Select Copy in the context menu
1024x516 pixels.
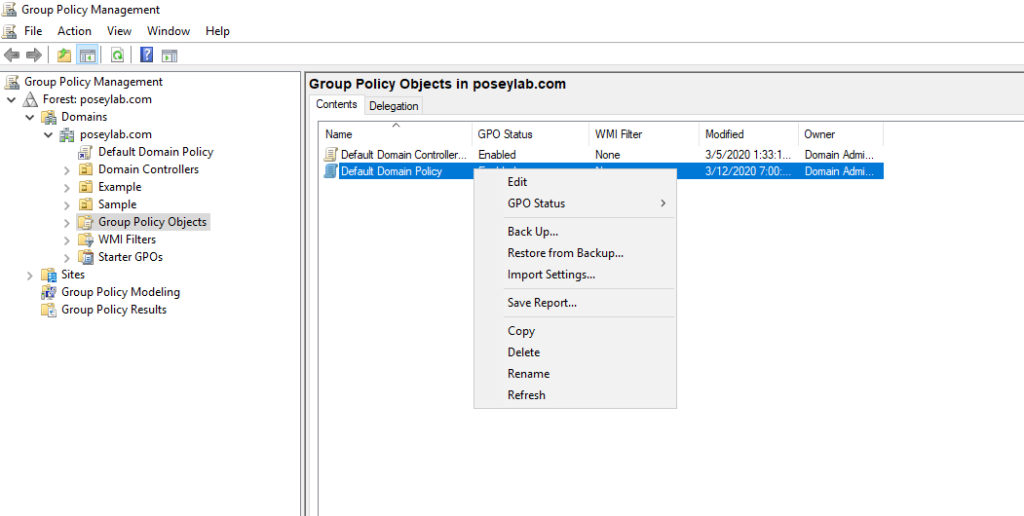[x=575, y=331]
